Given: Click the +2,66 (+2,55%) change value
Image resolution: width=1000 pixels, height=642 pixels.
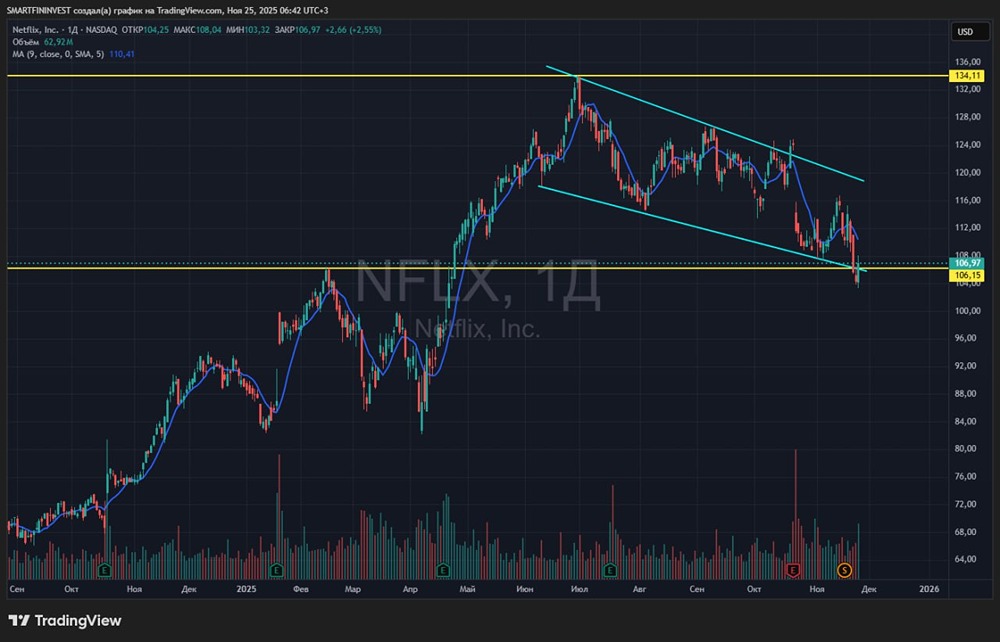Looking at the screenshot, I should point(353,29).
